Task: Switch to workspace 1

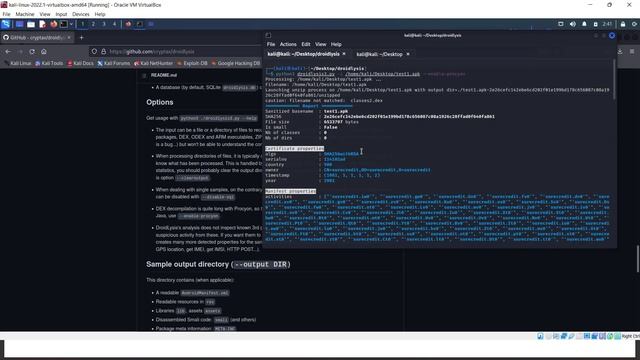Action: tap(82, 24)
